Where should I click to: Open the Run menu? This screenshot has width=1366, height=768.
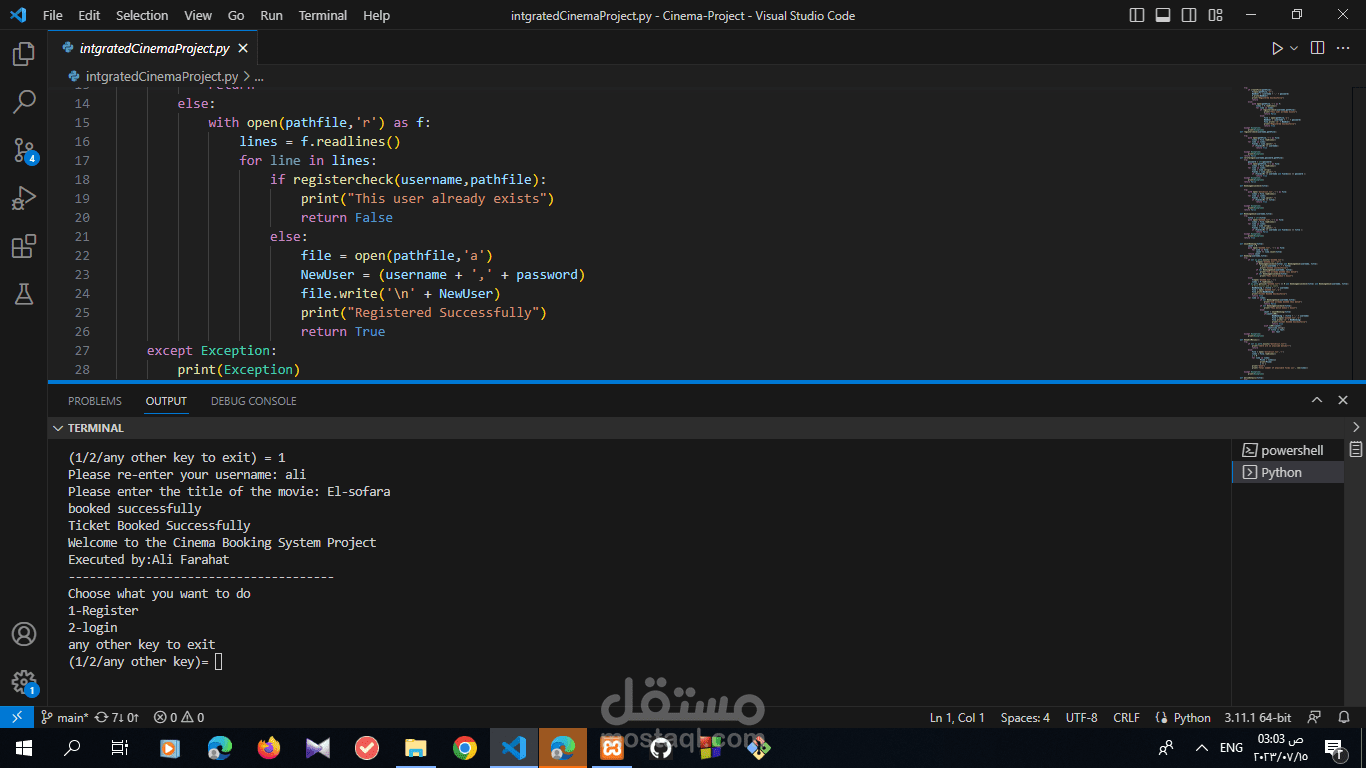click(271, 15)
